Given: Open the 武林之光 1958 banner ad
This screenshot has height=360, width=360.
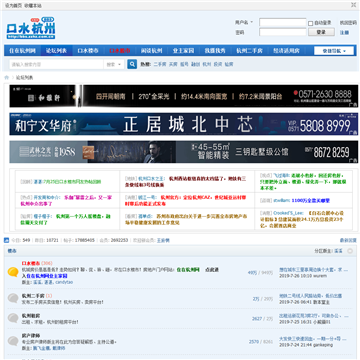Looking at the screenshot, I should pos(184,152).
